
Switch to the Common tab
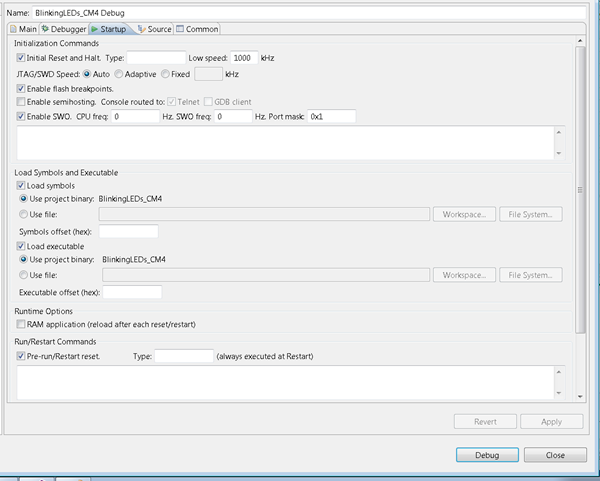tap(197, 29)
